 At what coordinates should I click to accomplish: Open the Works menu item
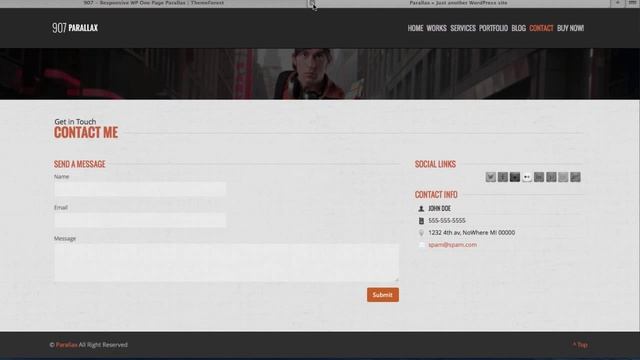click(436, 28)
